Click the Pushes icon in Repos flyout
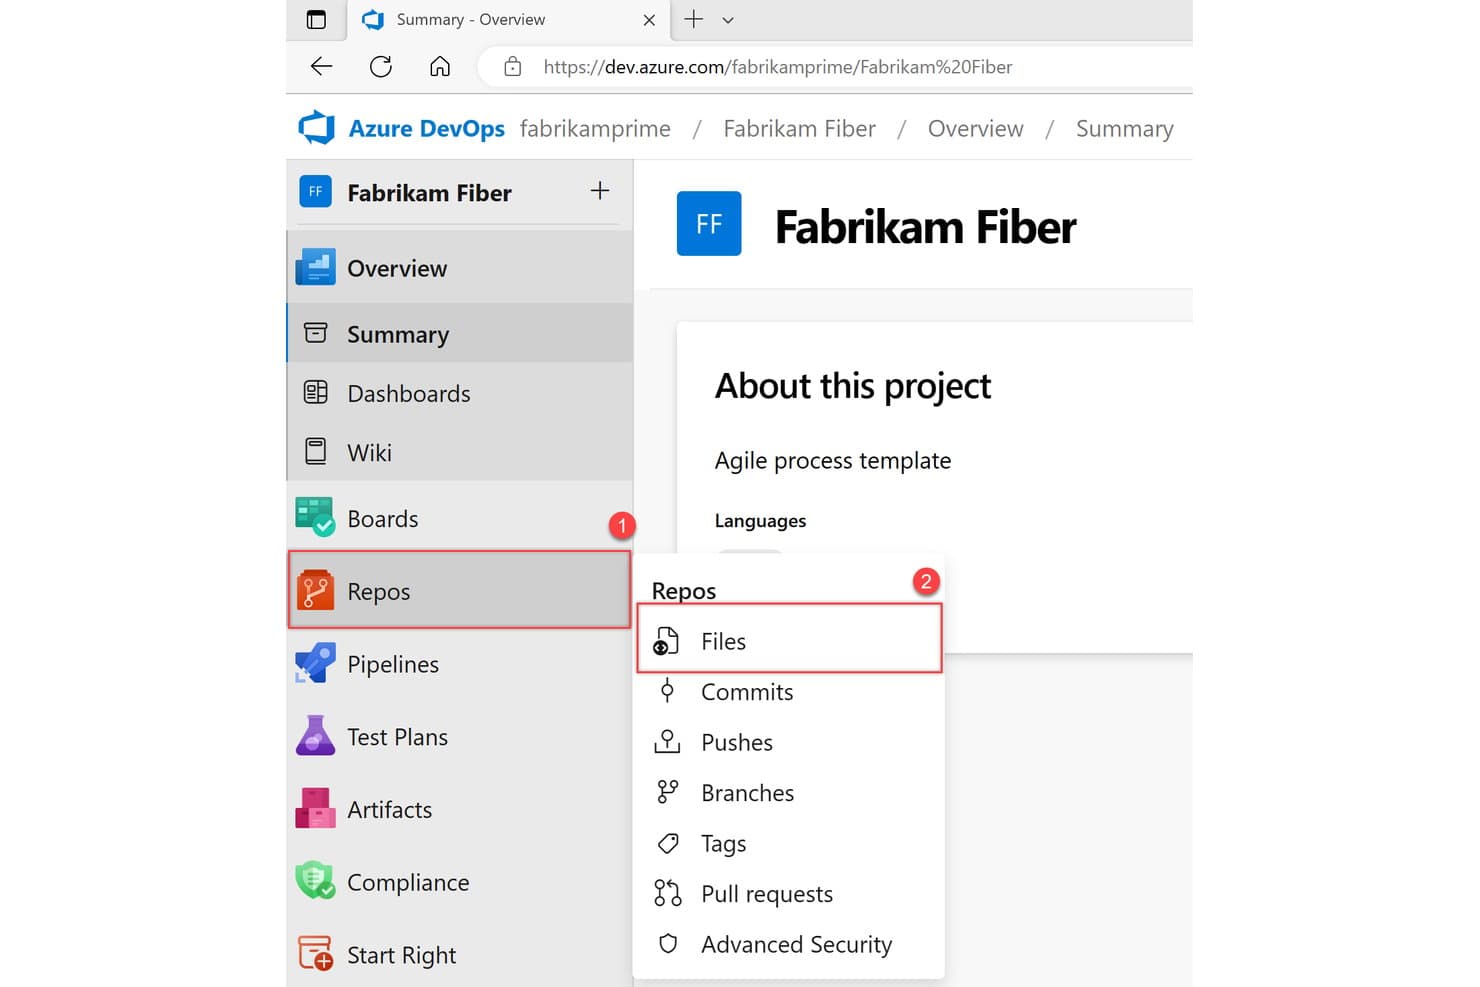This screenshot has width=1480, height=987. (x=667, y=742)
